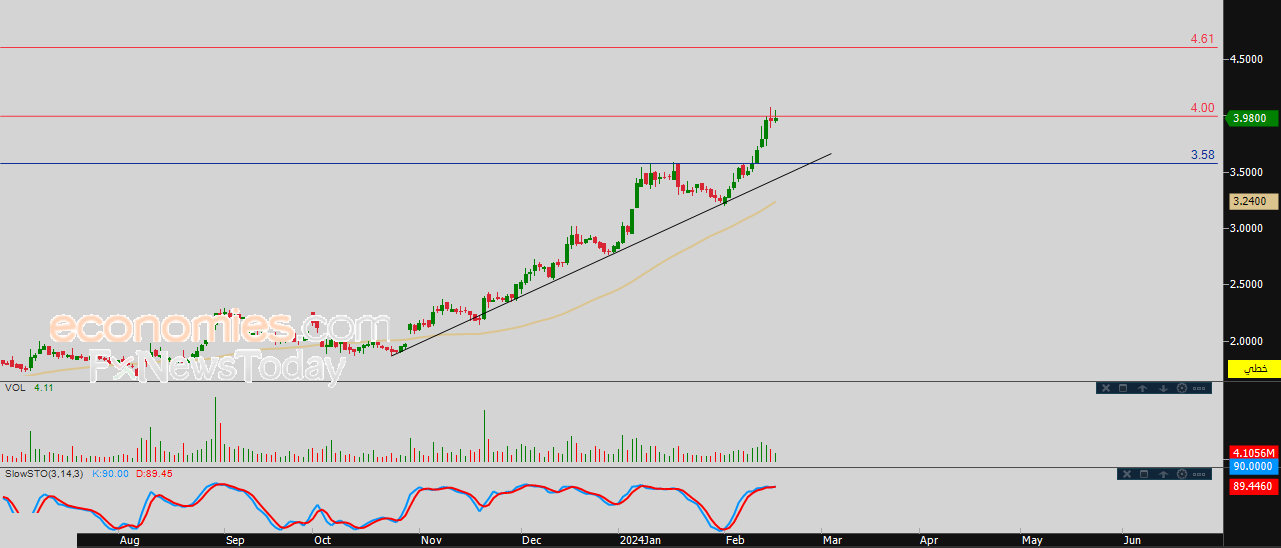Click the Aug label on time axis
The image size is (1281, 548).
point(129,540)
